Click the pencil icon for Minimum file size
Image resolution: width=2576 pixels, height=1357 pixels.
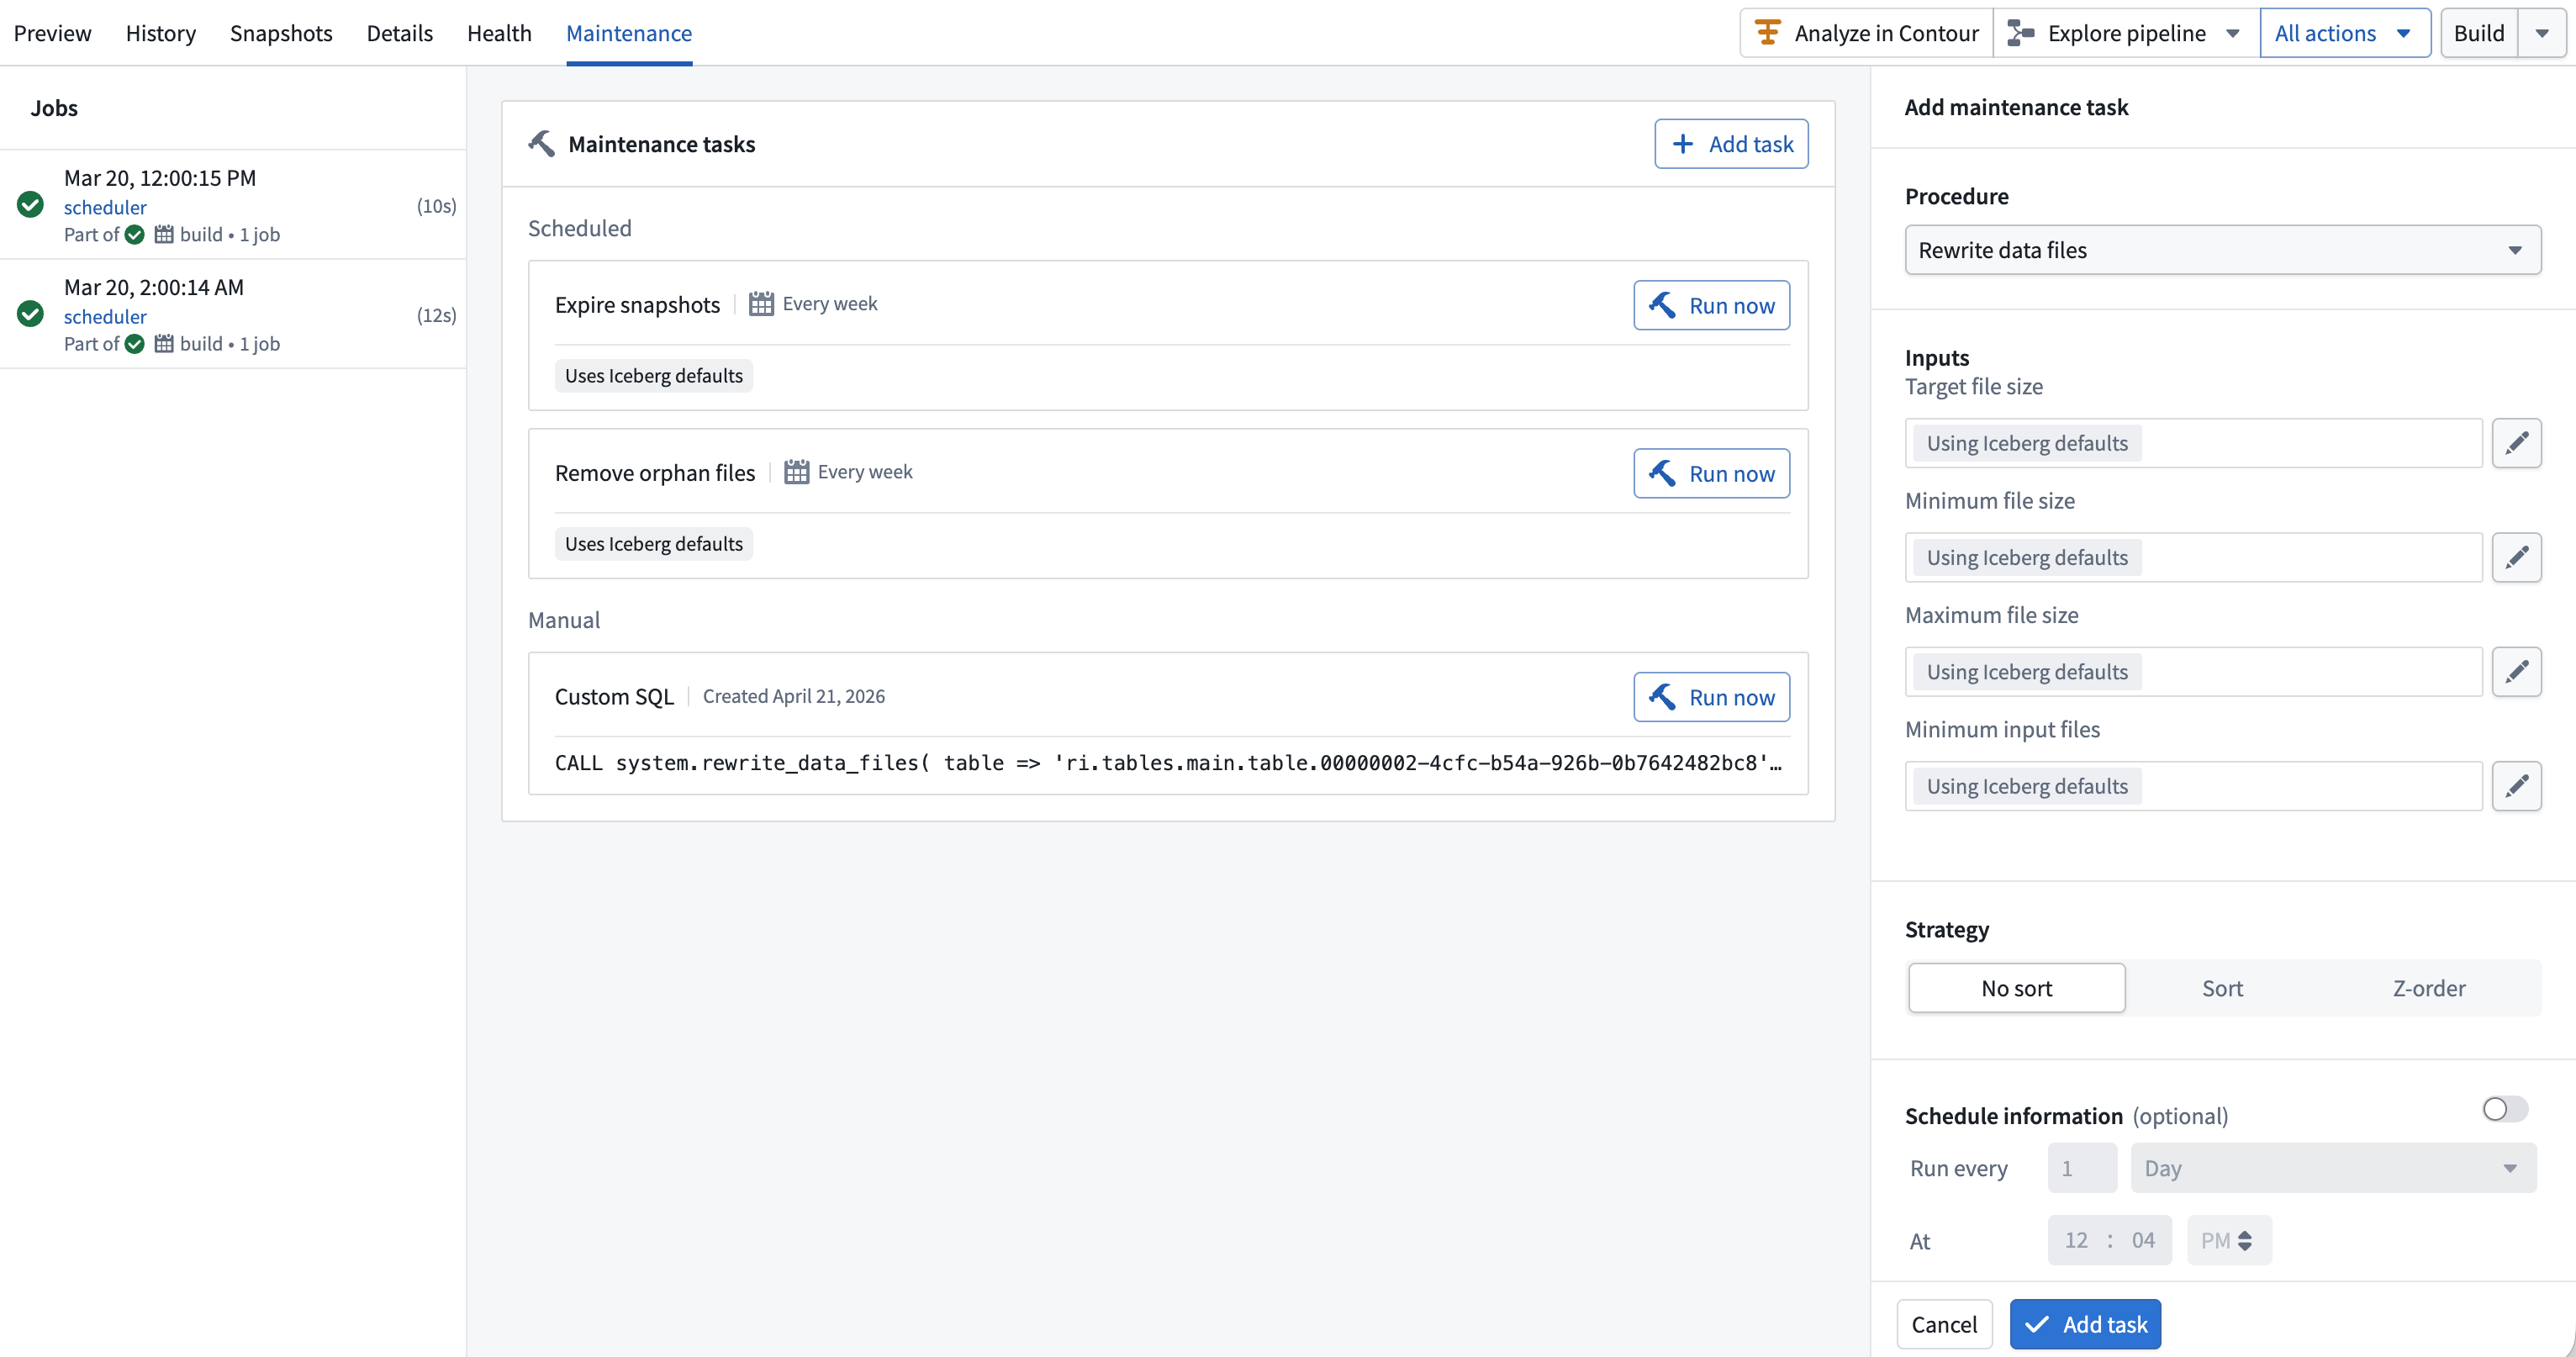click(x=2516, y=557)
